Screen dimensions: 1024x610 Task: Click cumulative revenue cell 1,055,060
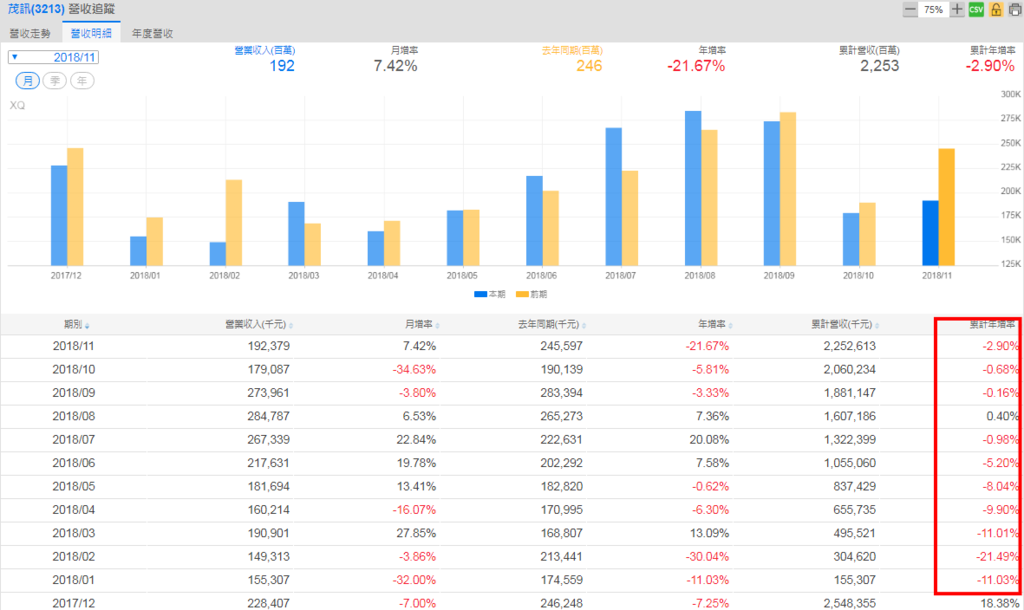[x=850, y=463]
